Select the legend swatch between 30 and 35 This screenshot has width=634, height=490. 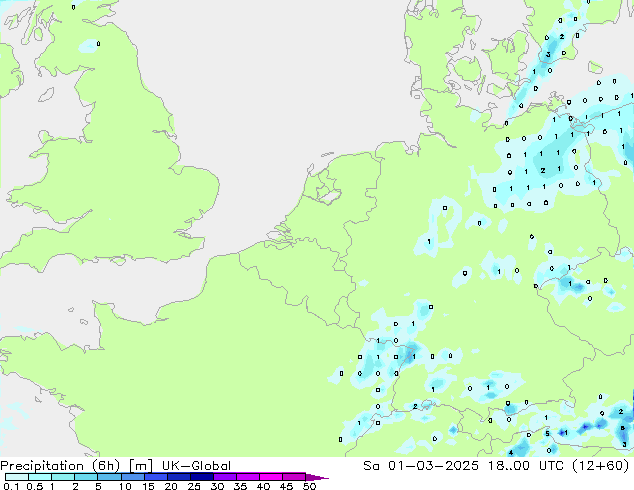224,477
